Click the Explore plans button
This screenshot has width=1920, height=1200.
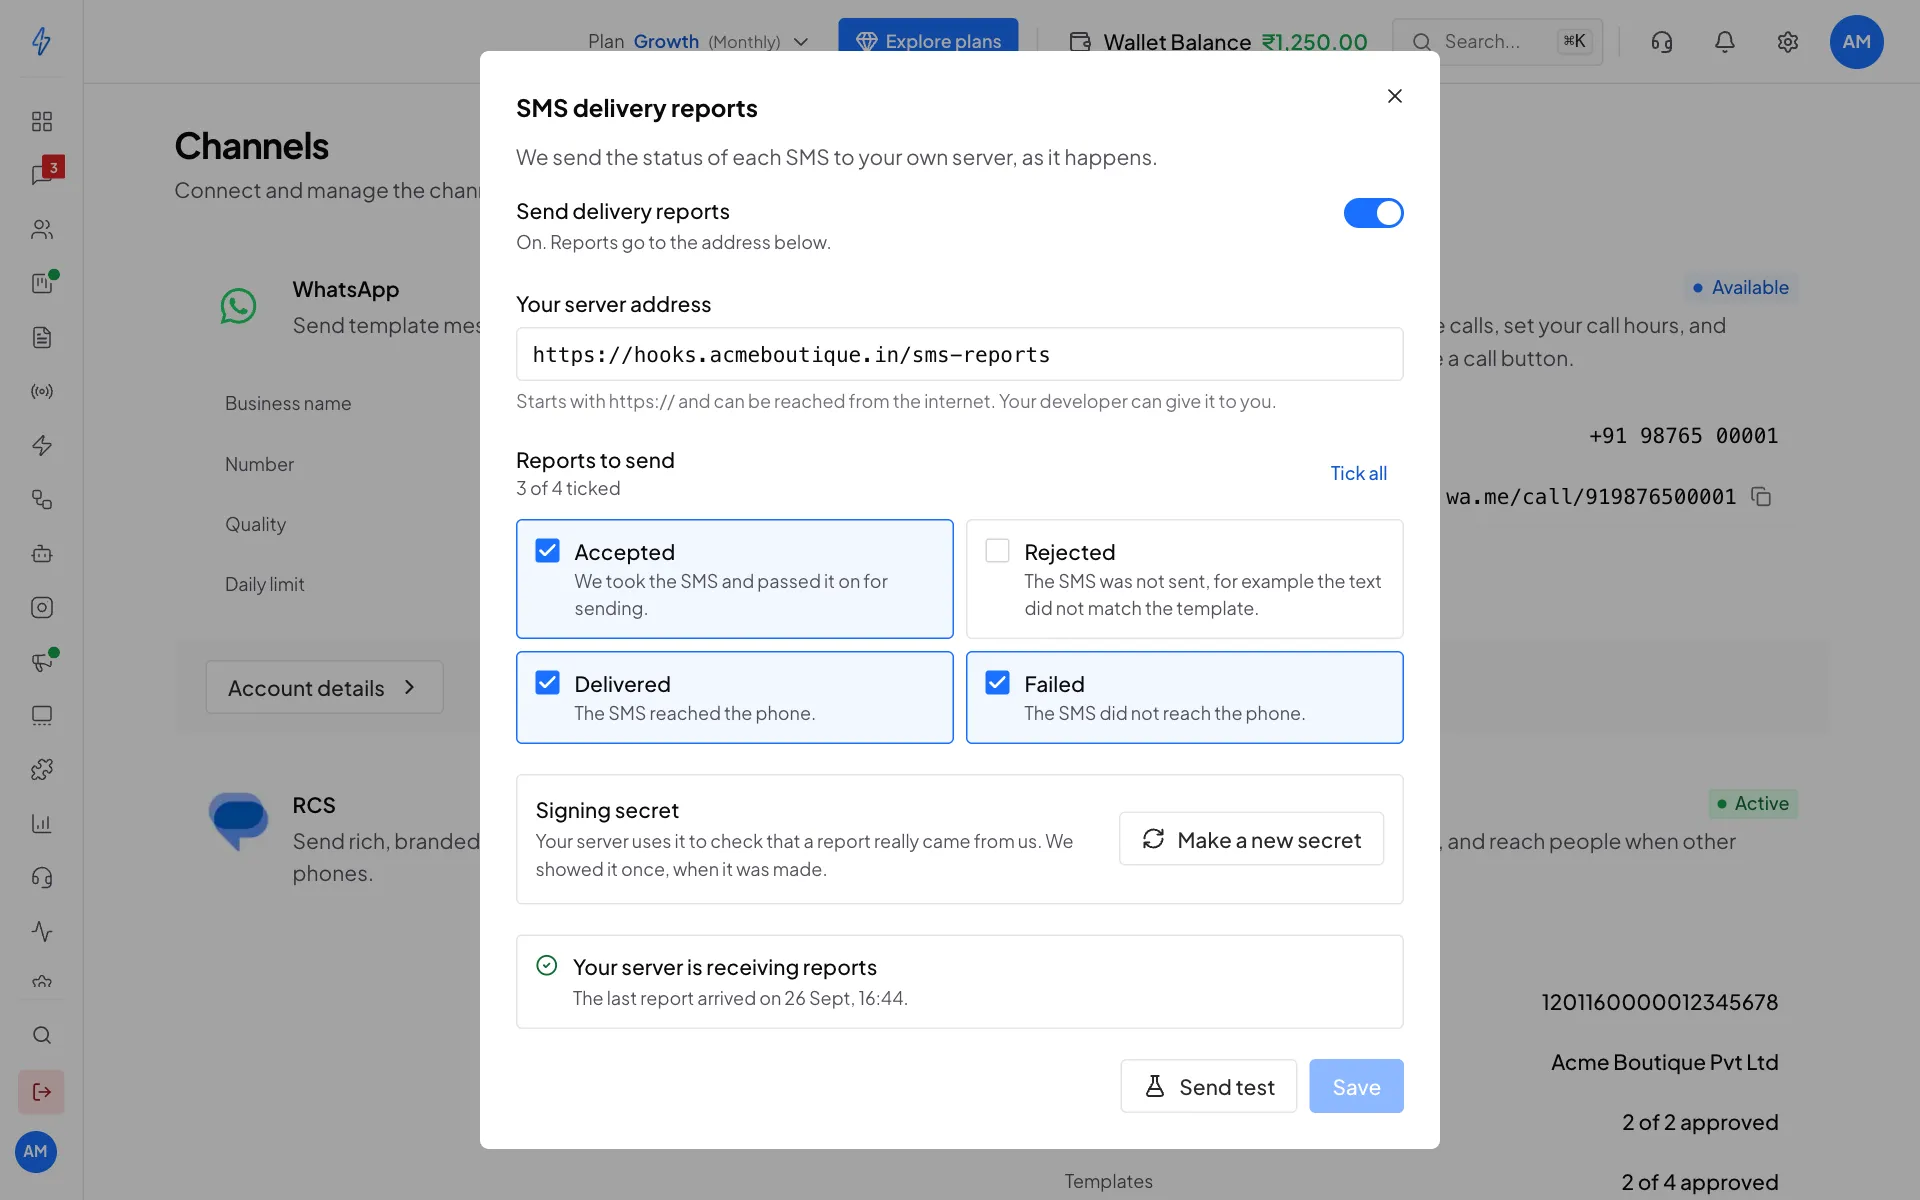click(928, 42)
